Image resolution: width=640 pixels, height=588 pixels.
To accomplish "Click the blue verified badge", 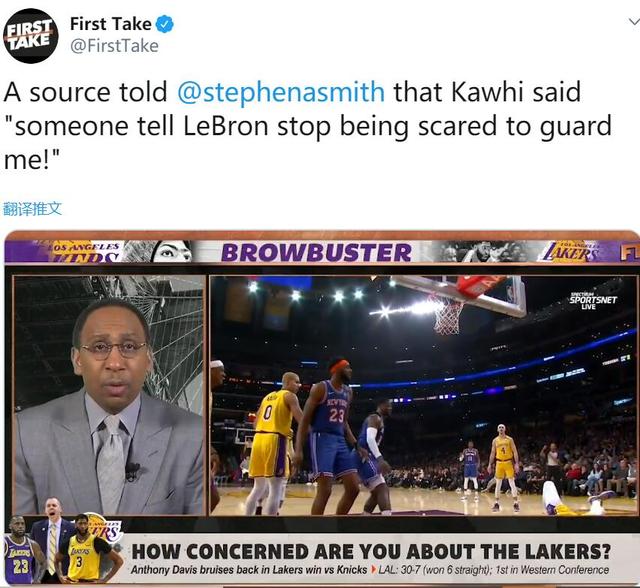I will [x=165, y=24].
